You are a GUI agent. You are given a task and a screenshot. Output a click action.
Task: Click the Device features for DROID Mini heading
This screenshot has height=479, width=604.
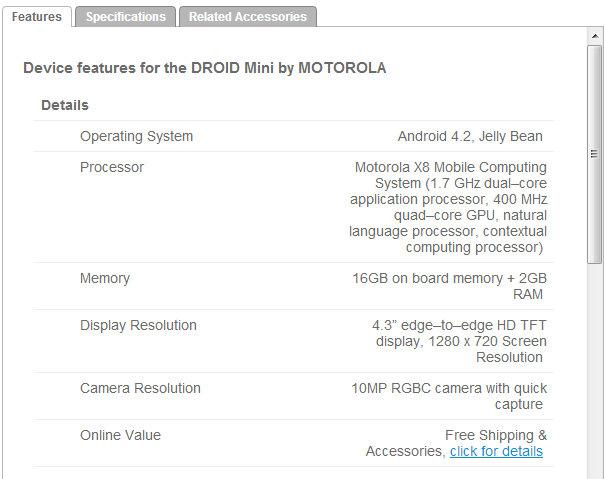tap(205, 68)
